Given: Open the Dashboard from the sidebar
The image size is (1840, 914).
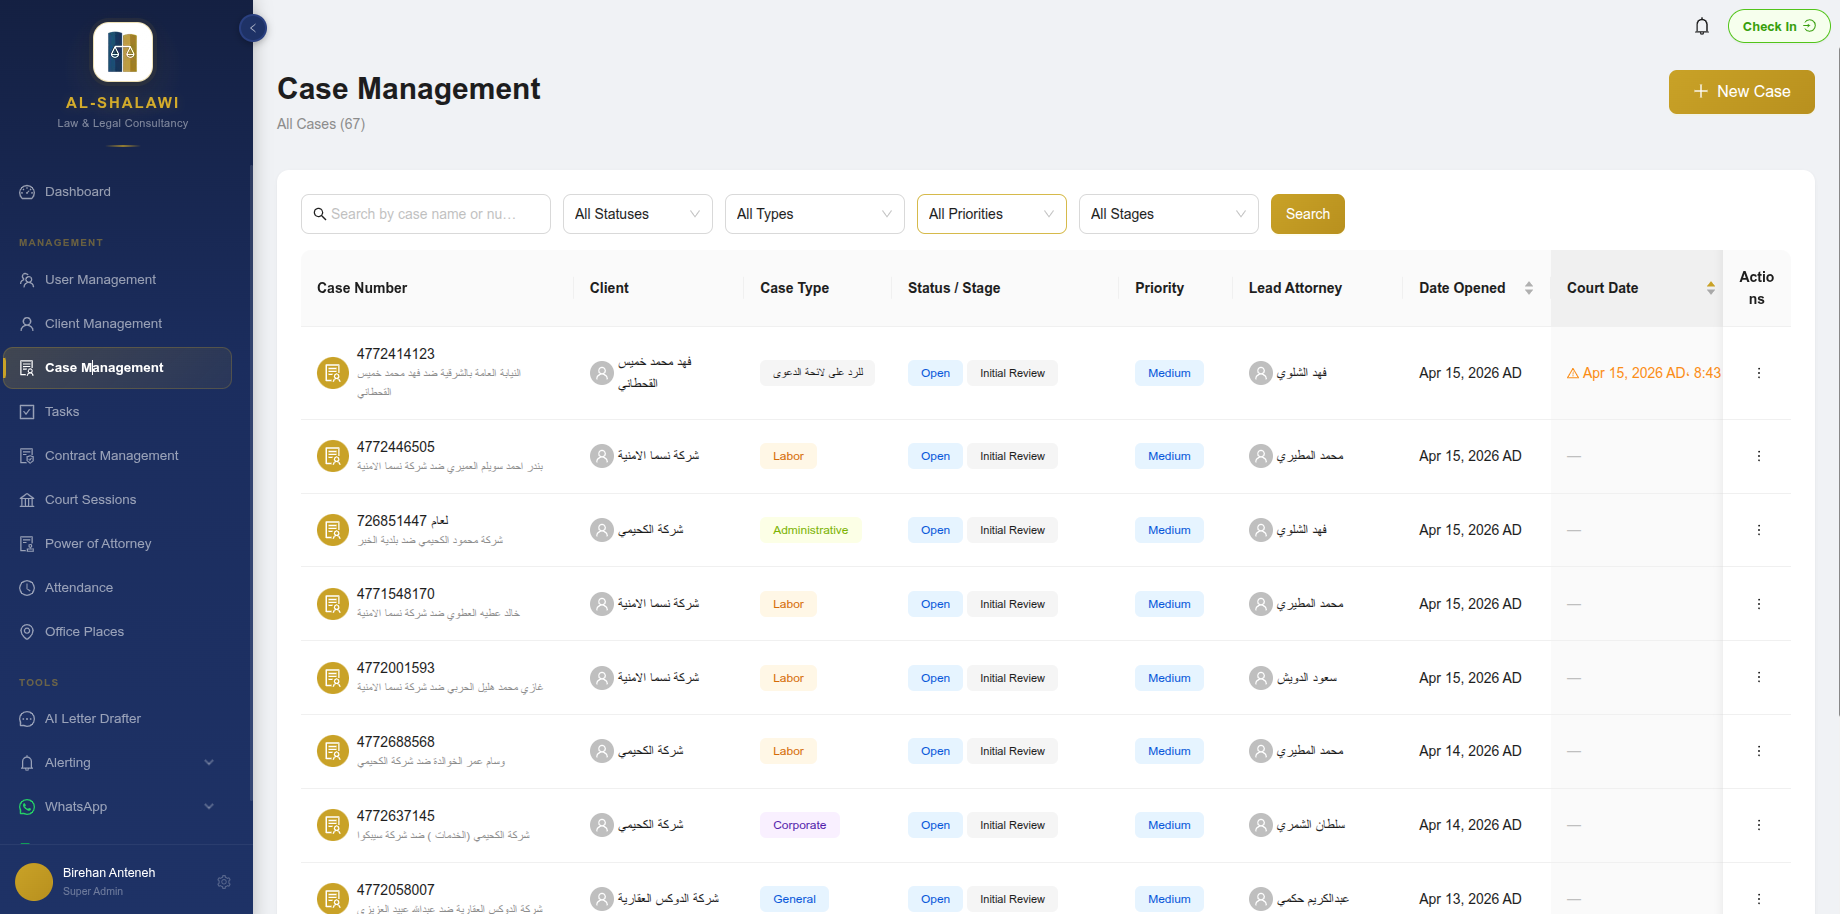Looking at the screenshot, I should (x=77, y=191).
